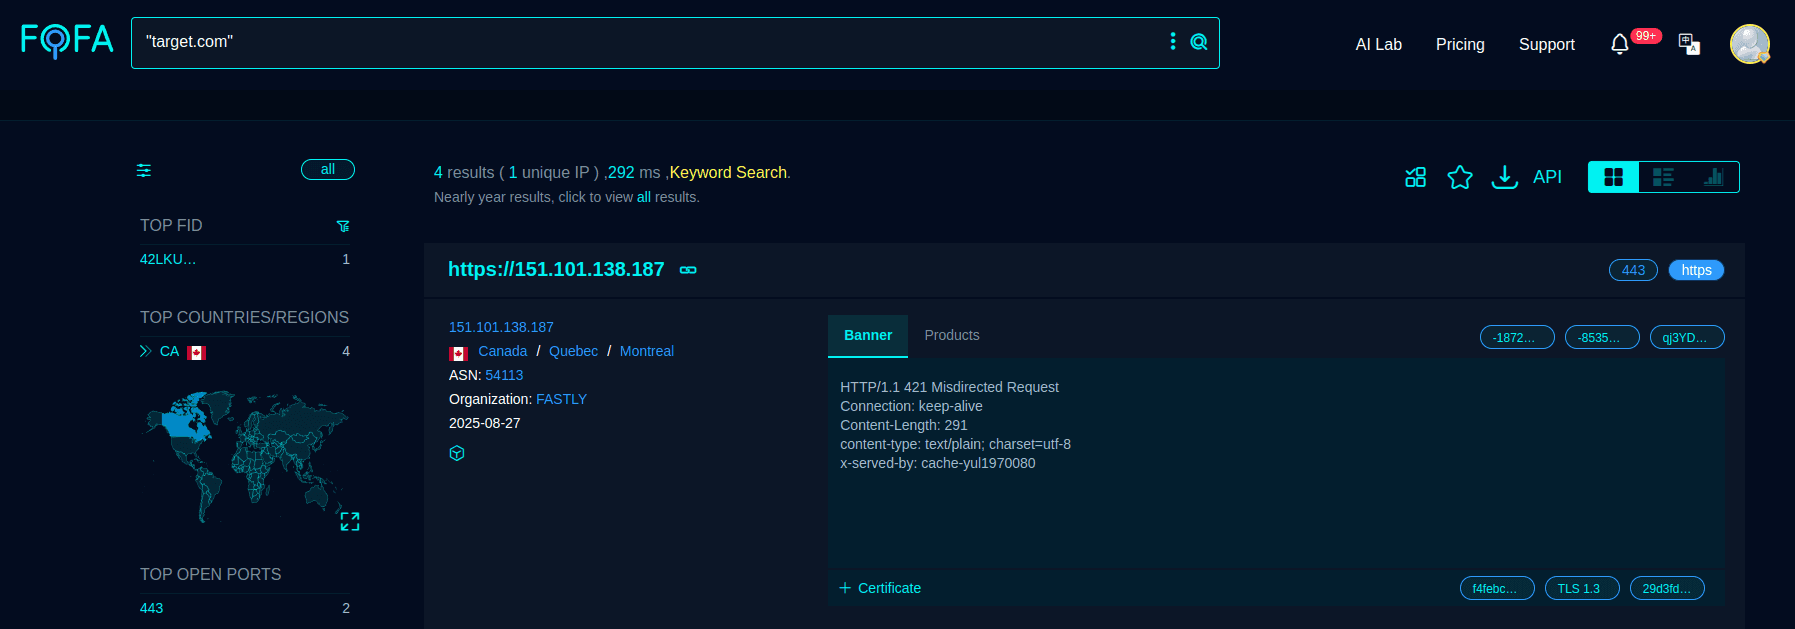Click IP link 151.101.138.187 in details
Image resolution: width=1795 pixels, height=629 pixels.
click(x=501, y=327)
